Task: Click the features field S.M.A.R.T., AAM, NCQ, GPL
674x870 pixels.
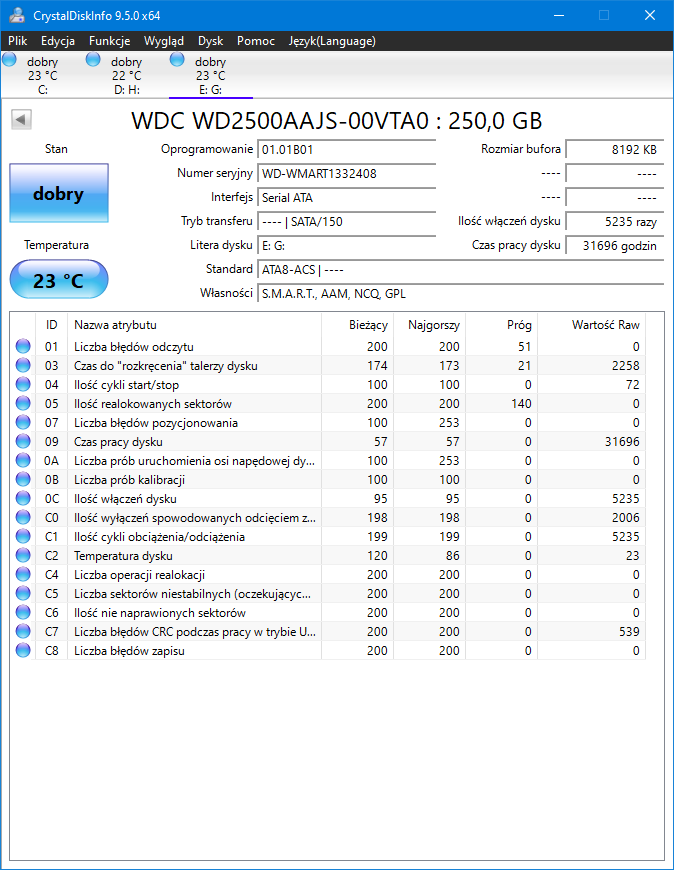Action: tap(460, 294)
